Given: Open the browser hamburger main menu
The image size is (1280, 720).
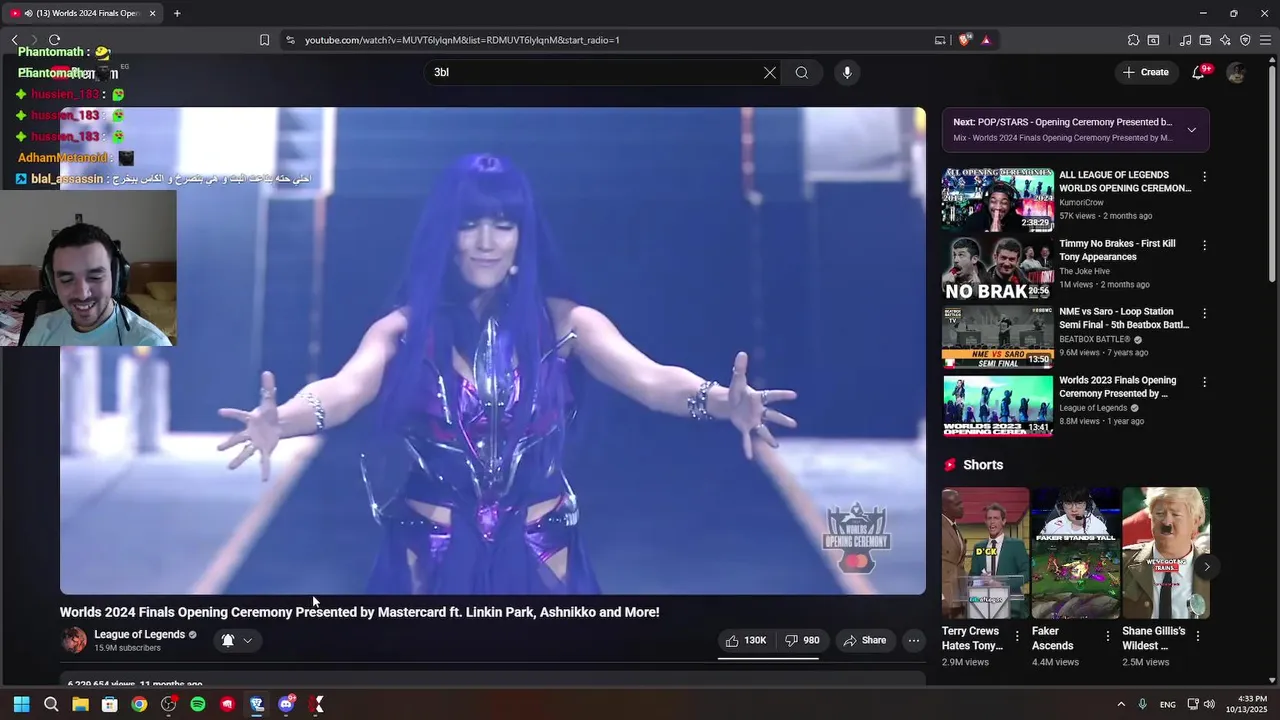Looking at the screenshot, I should pos(1265,40).
